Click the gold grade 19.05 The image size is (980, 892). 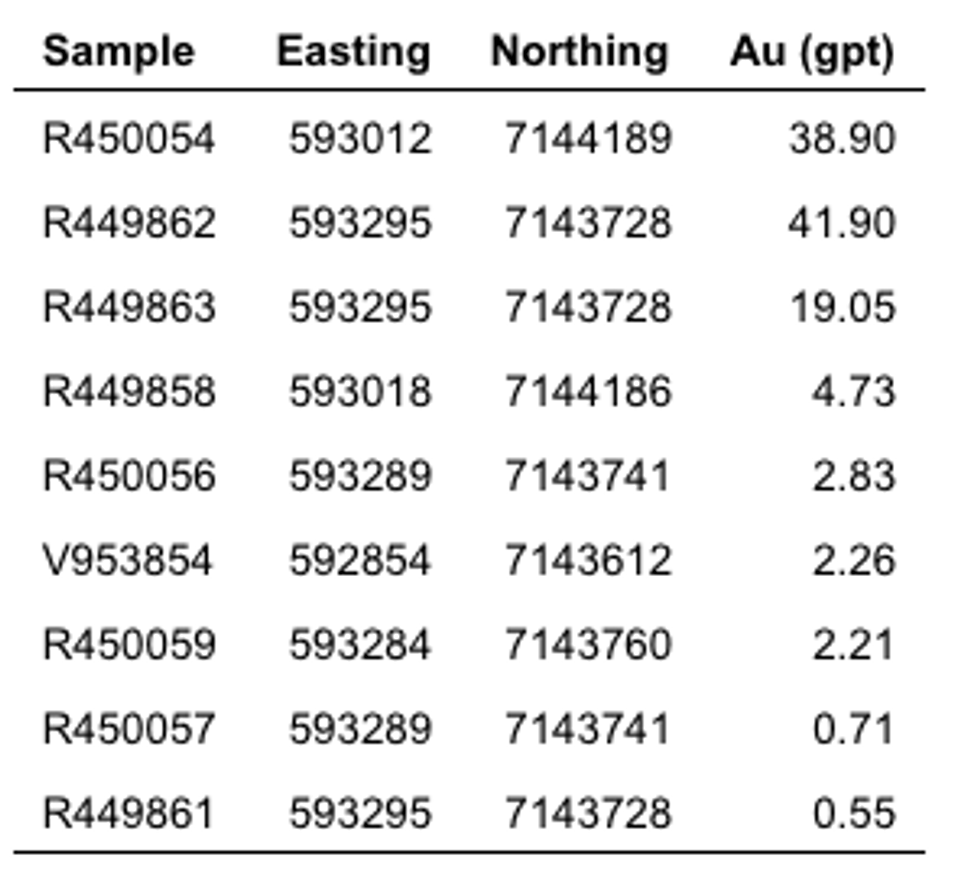842,307
